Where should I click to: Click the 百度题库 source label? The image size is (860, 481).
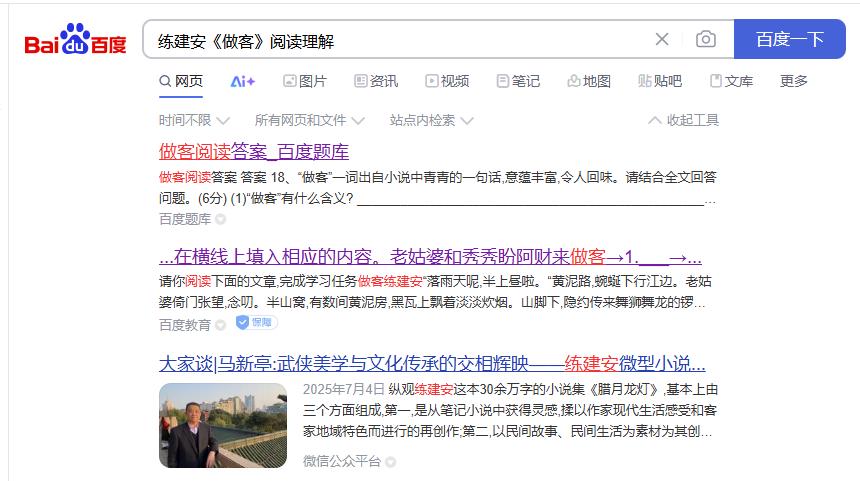tap(185, 219)
